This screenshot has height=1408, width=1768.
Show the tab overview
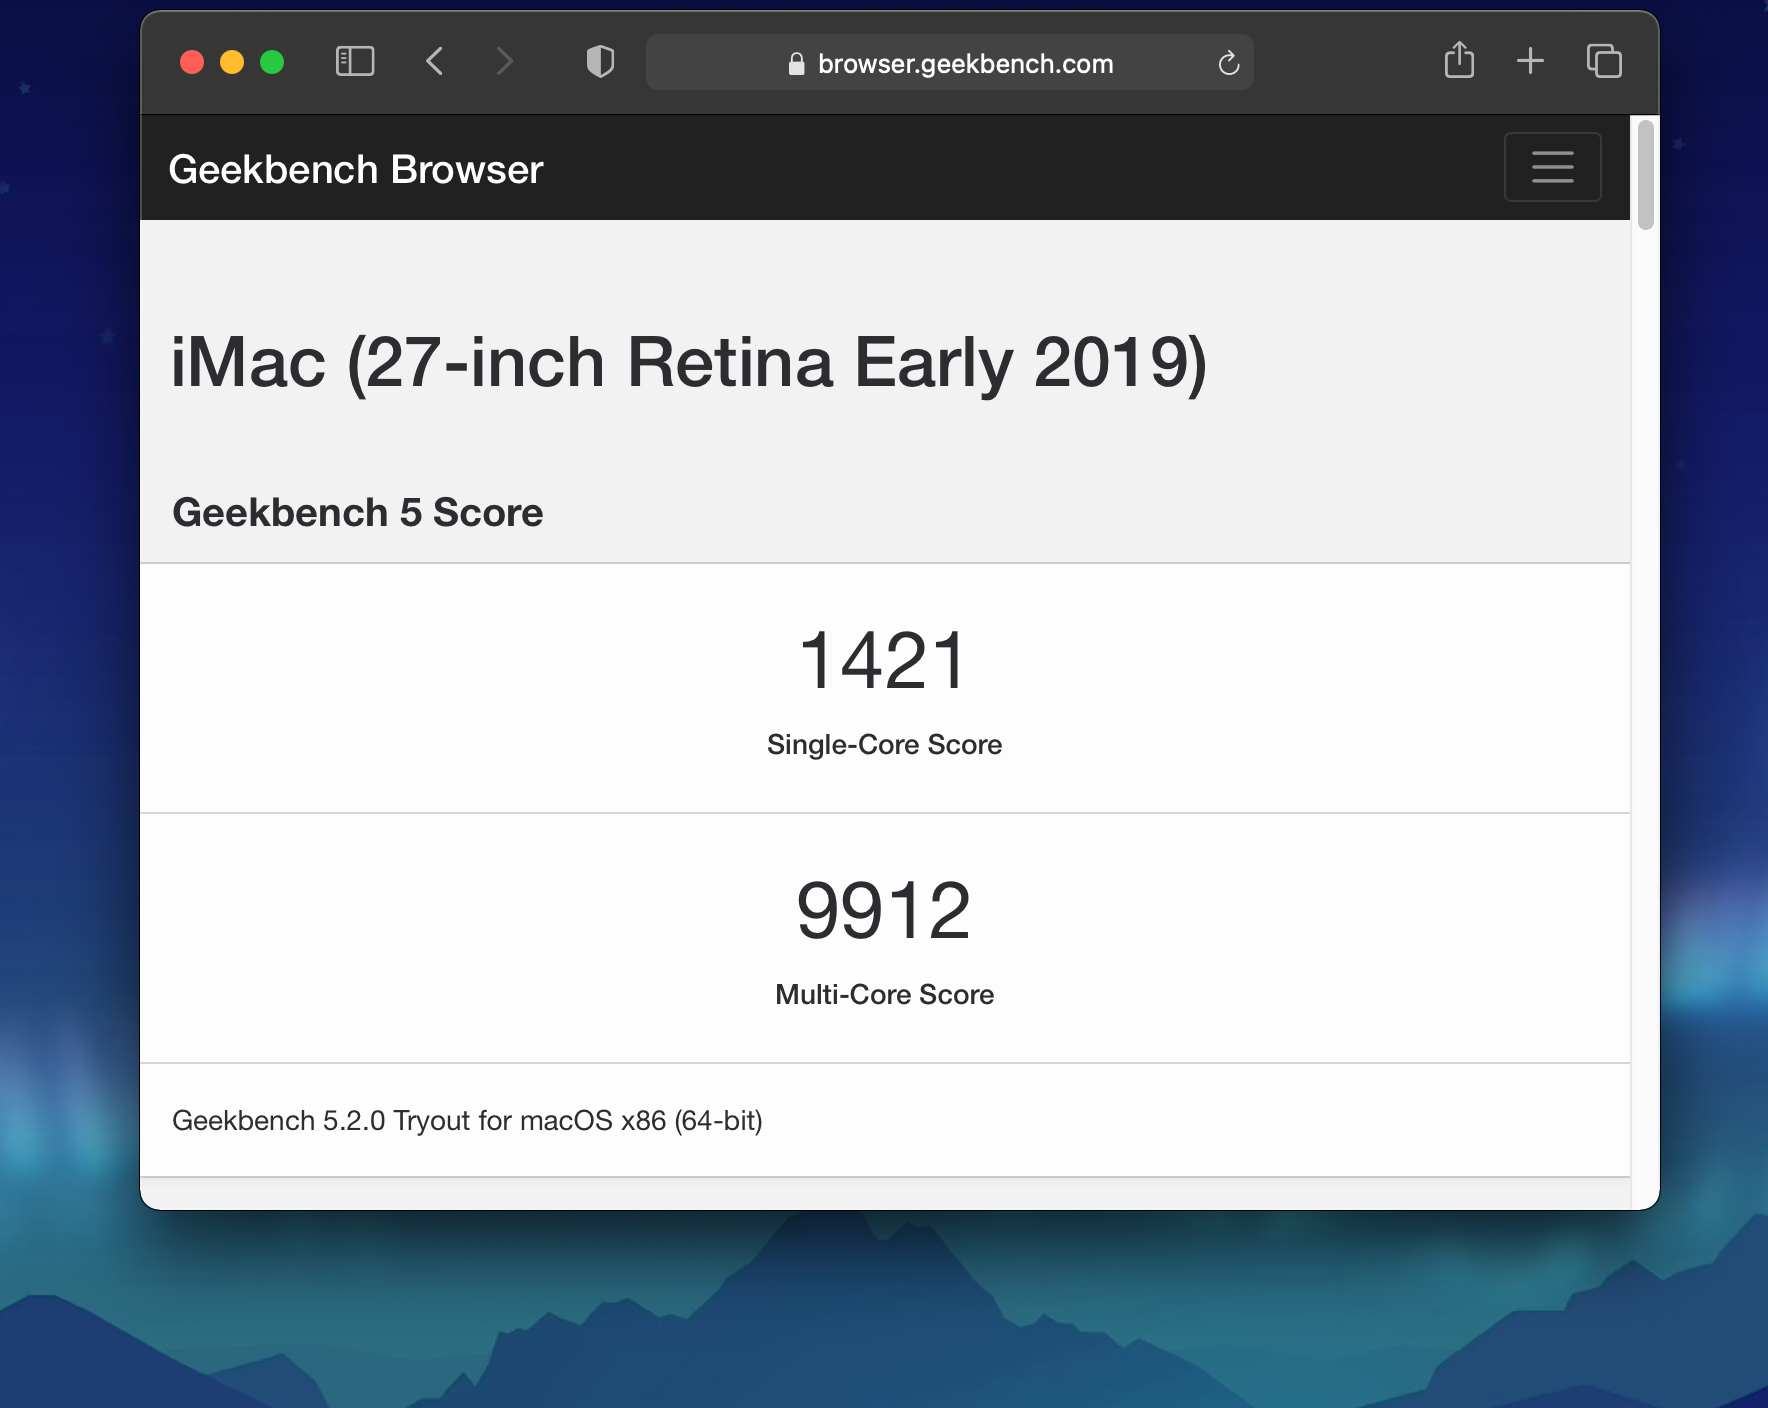(x=1604, y=61)
